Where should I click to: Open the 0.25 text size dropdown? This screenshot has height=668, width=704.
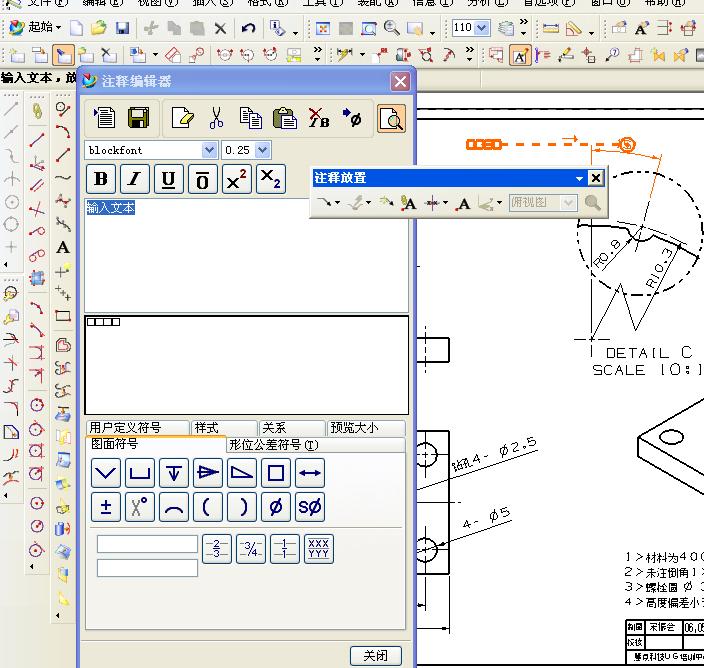(x=263, y=150)
